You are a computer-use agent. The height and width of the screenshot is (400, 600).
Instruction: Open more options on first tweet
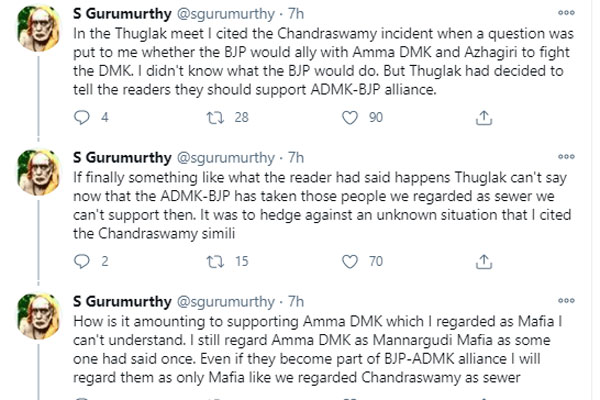click(566, 13)
